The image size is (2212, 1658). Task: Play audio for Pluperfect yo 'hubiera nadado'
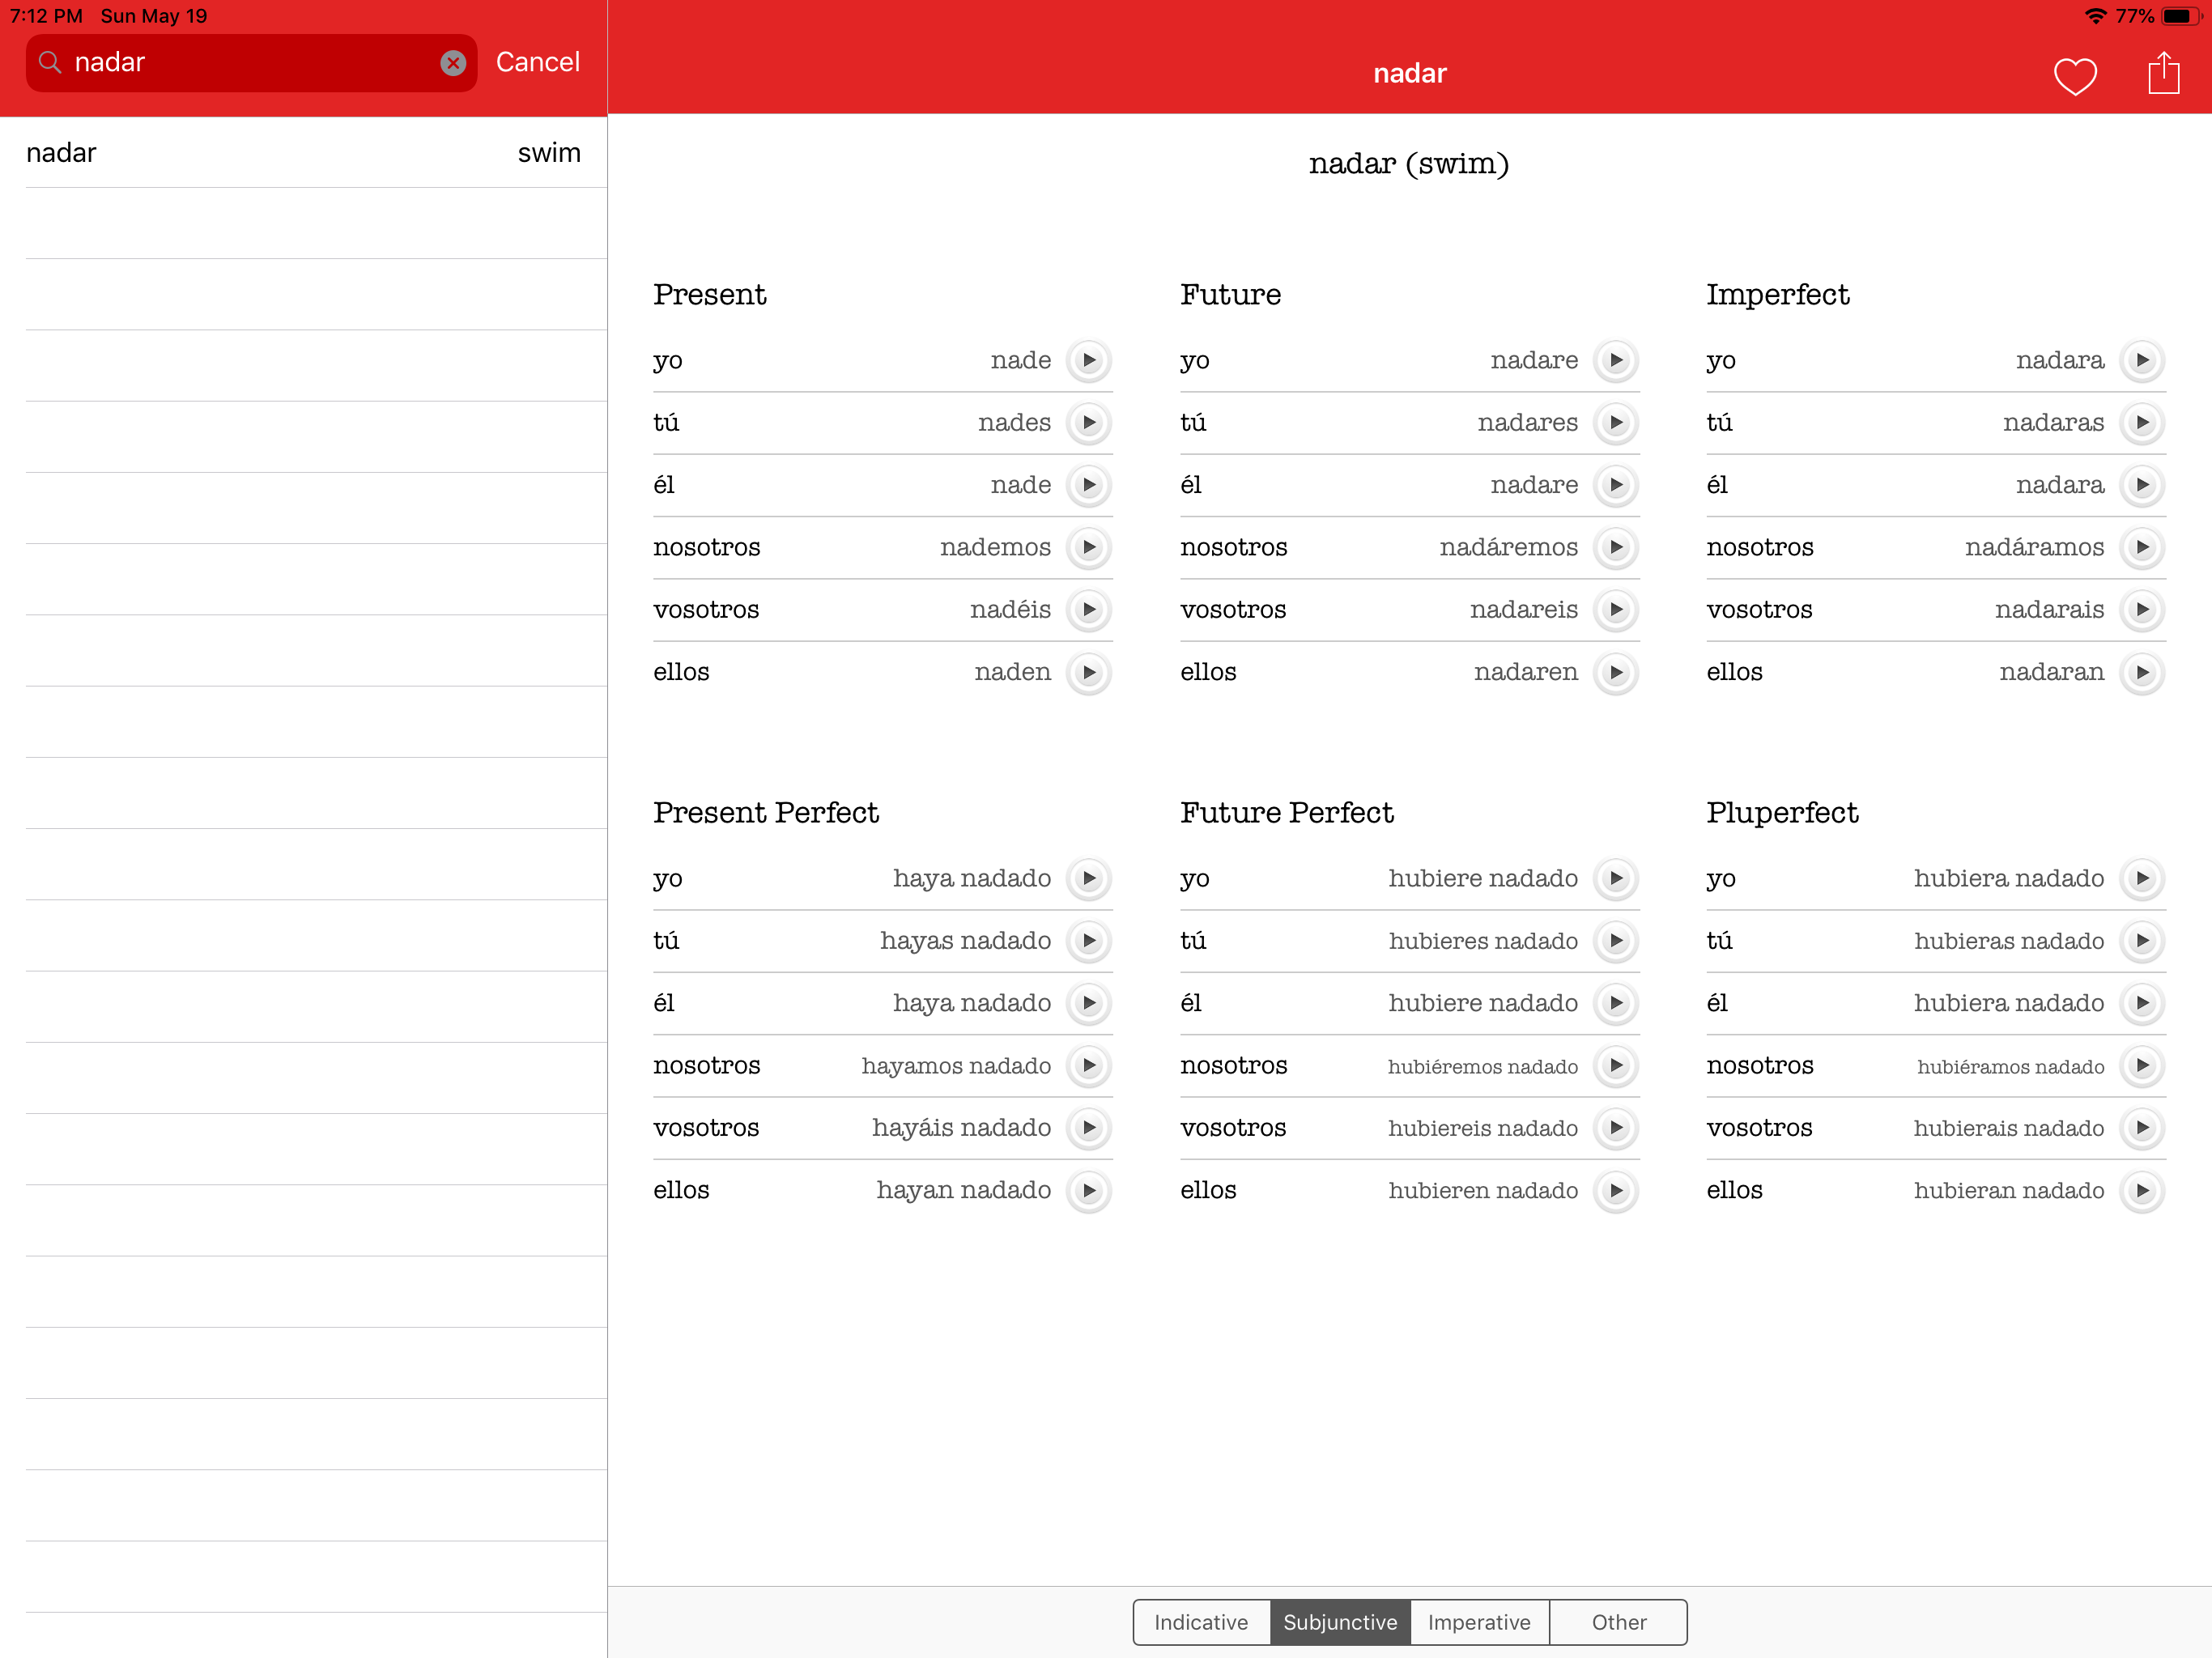coord(2142,878)
